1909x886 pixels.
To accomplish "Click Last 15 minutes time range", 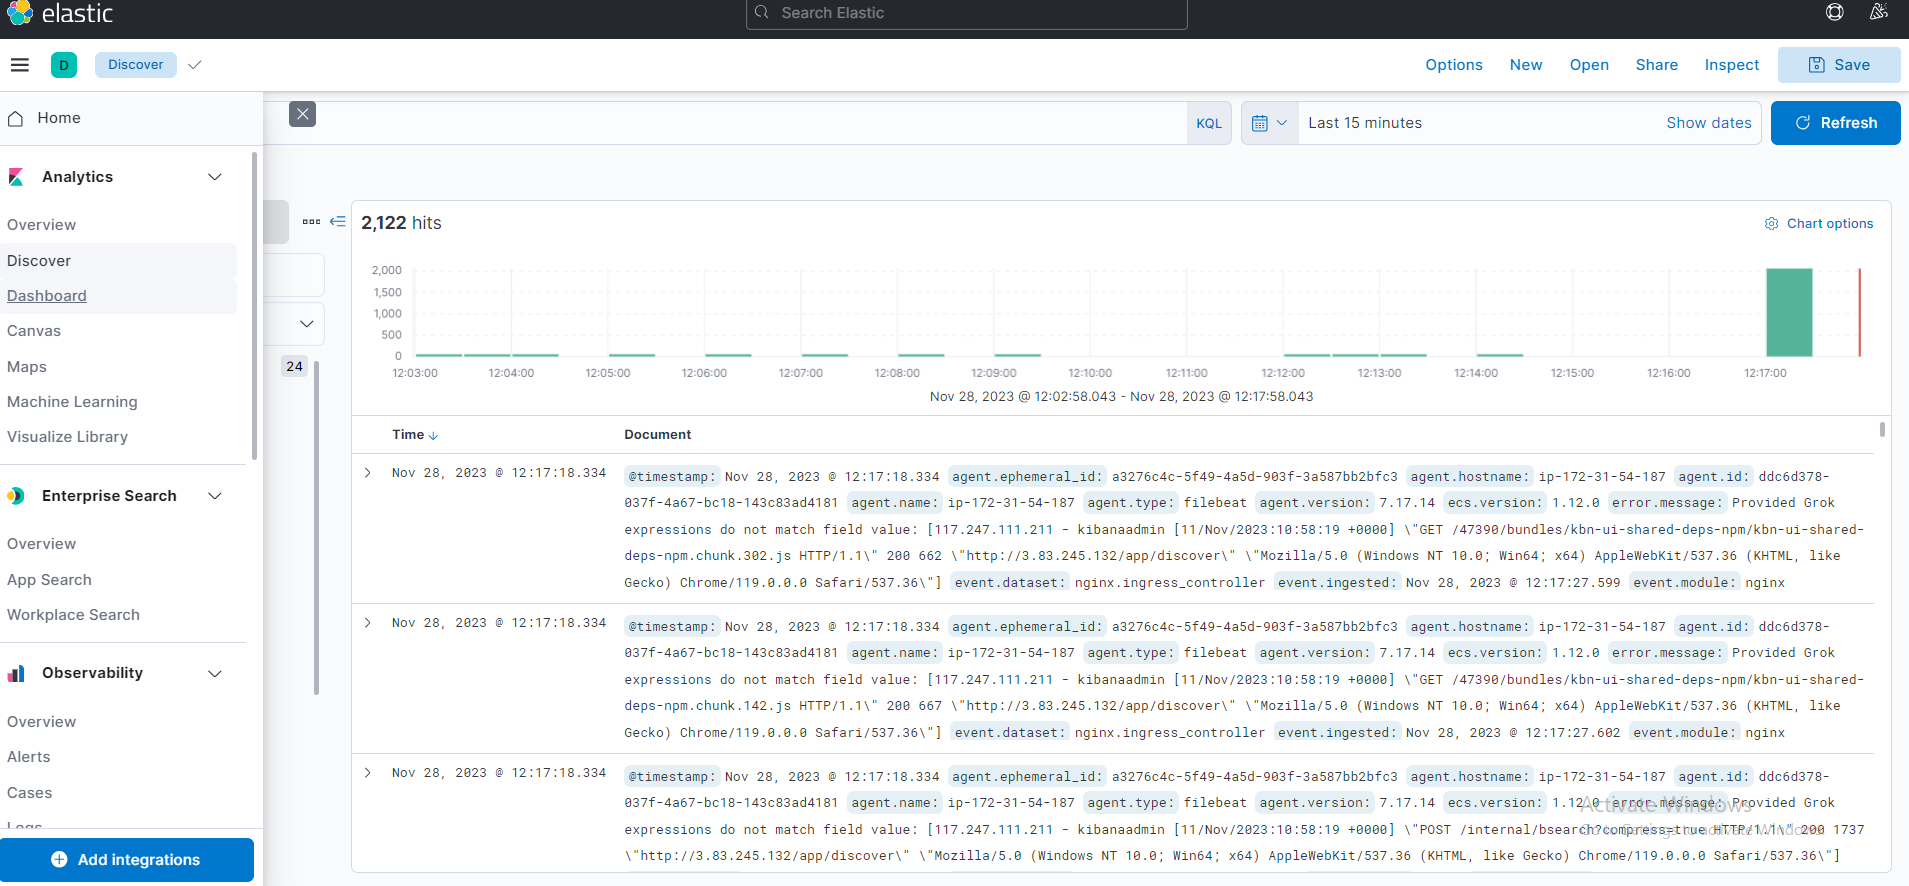I will 1365,123.
